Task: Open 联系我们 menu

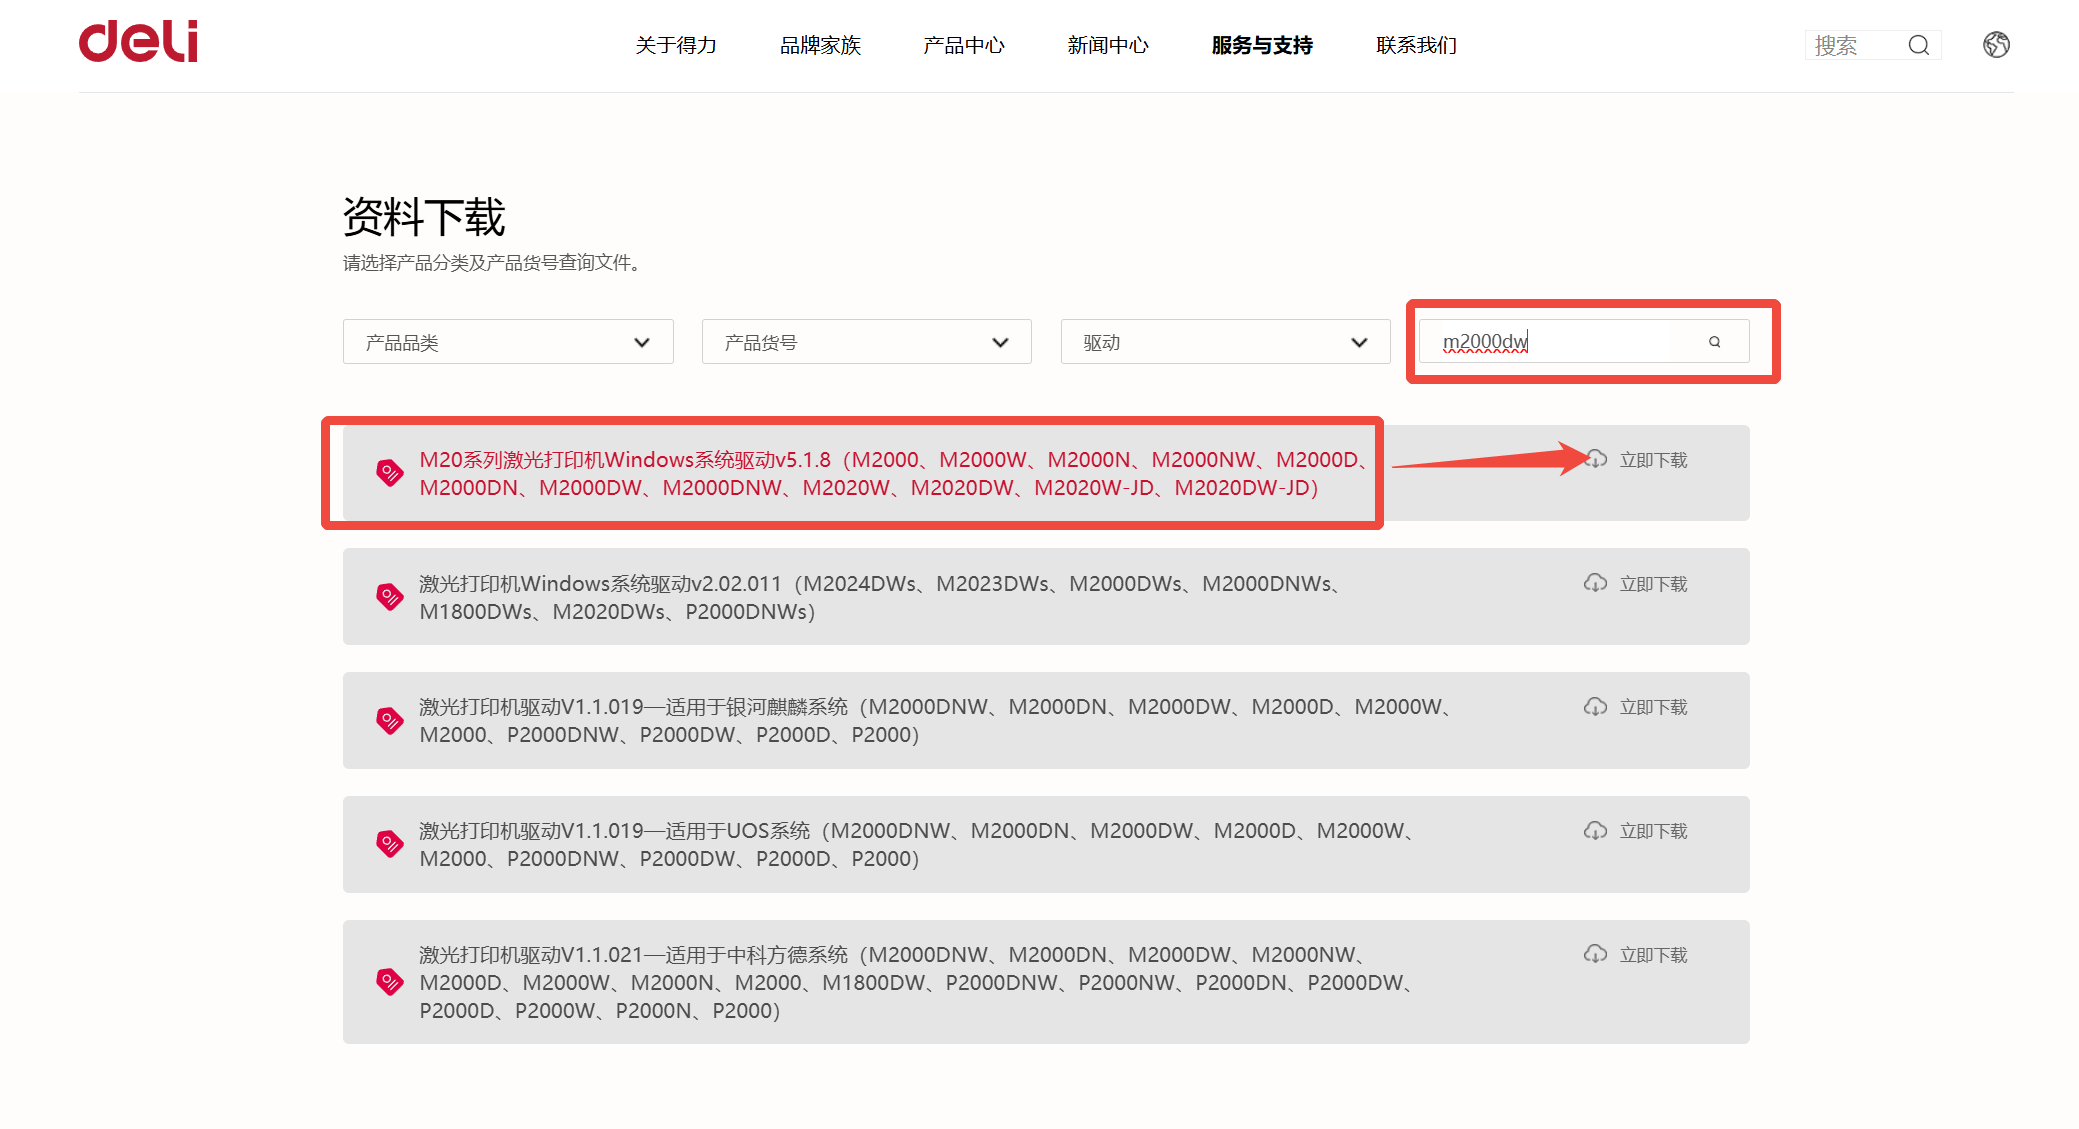Action: point(1416,45)
